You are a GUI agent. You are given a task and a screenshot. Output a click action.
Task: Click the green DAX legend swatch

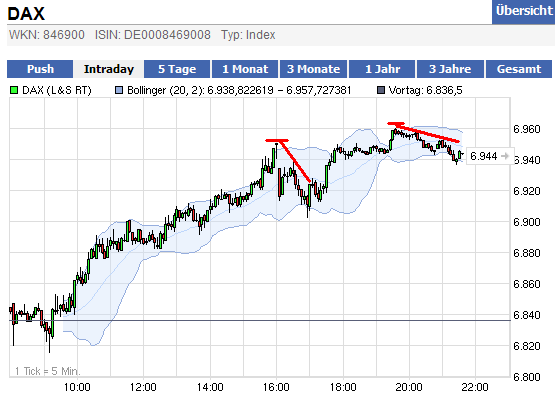pyautogui.click(x=14, y=90)
